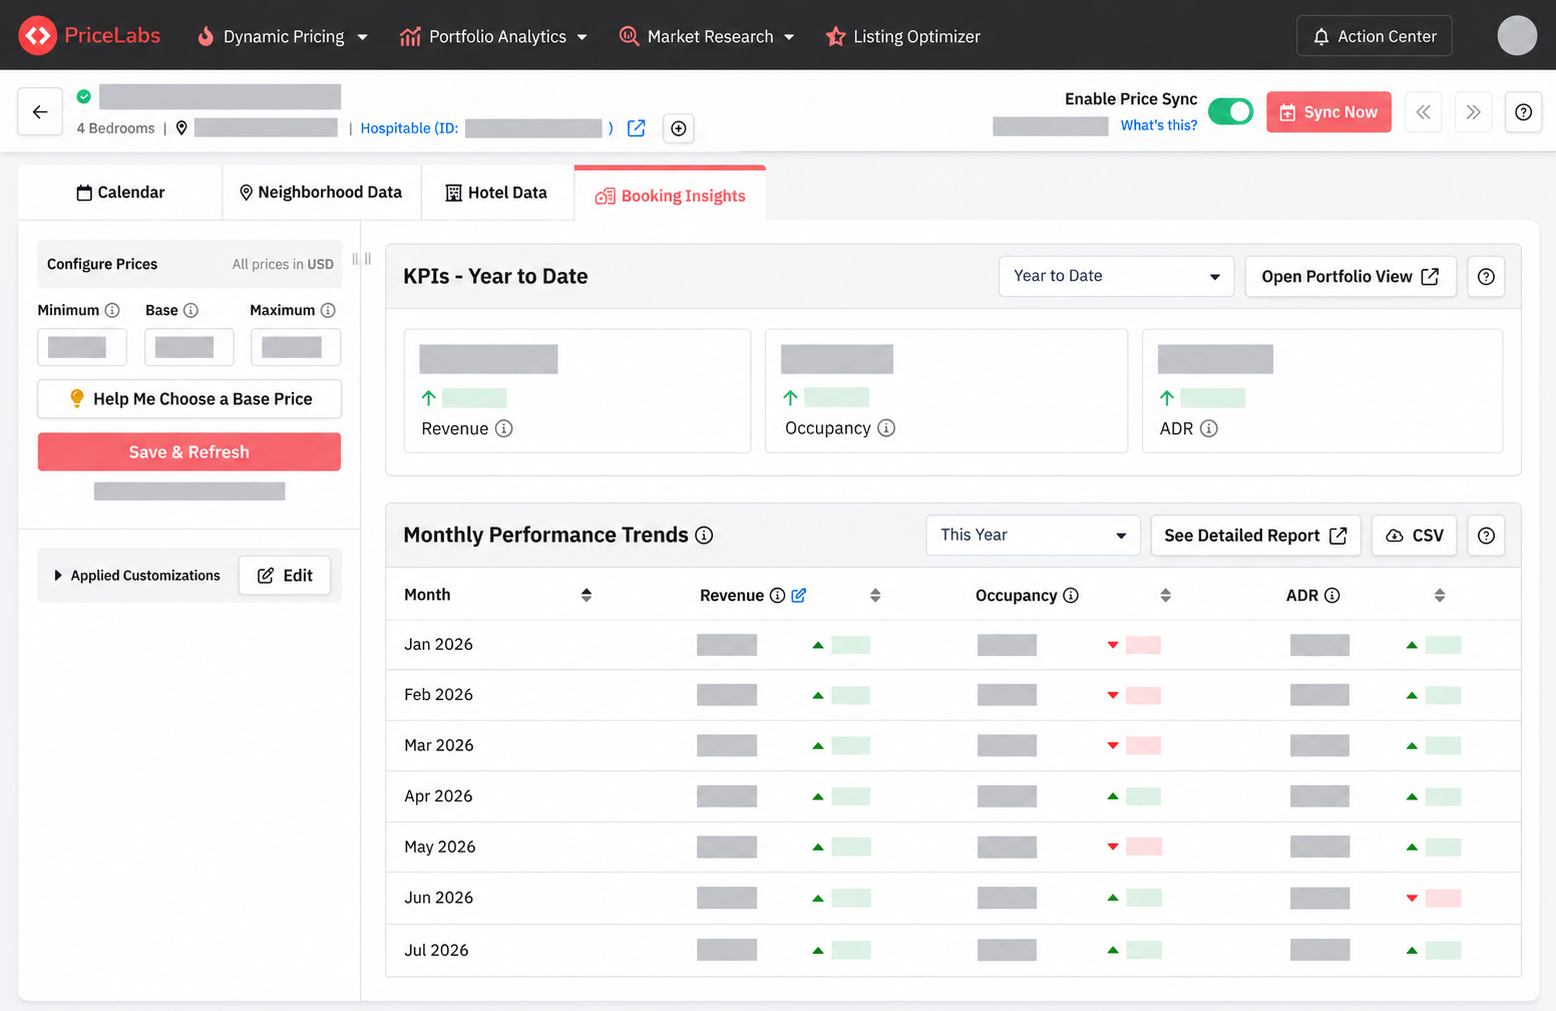Click the Maximum price info icon
This screenshot has height=1011, width=1556.
coord(328,310)
